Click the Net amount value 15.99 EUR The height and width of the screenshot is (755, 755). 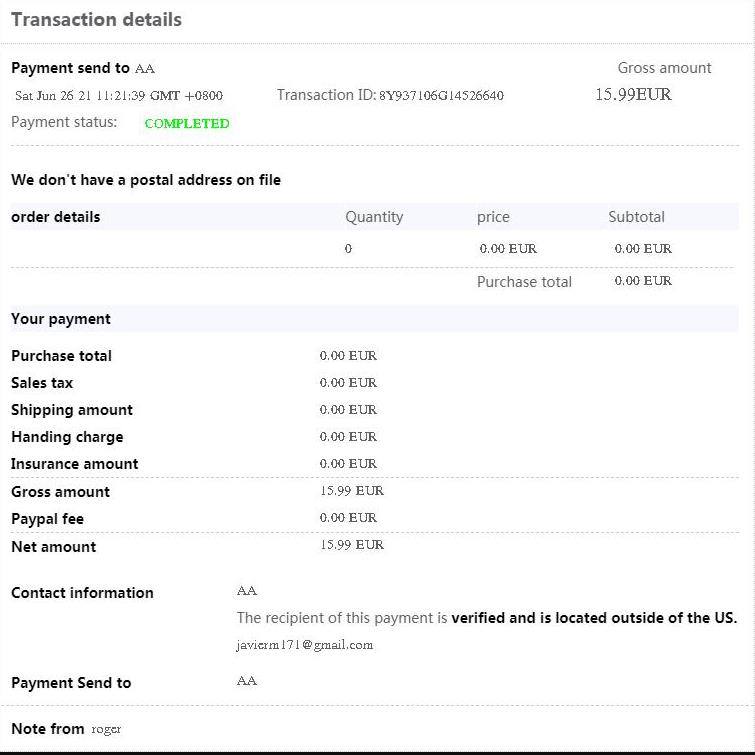tap(352, 545)
